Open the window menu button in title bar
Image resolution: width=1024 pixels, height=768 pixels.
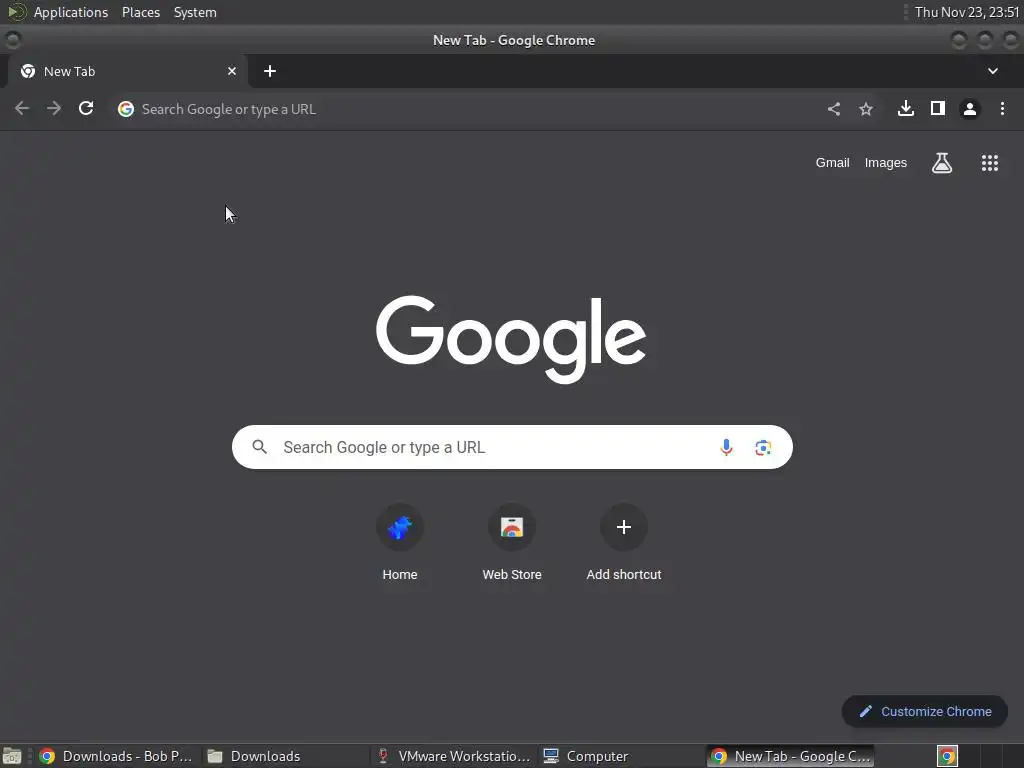[x=12, y=40]
